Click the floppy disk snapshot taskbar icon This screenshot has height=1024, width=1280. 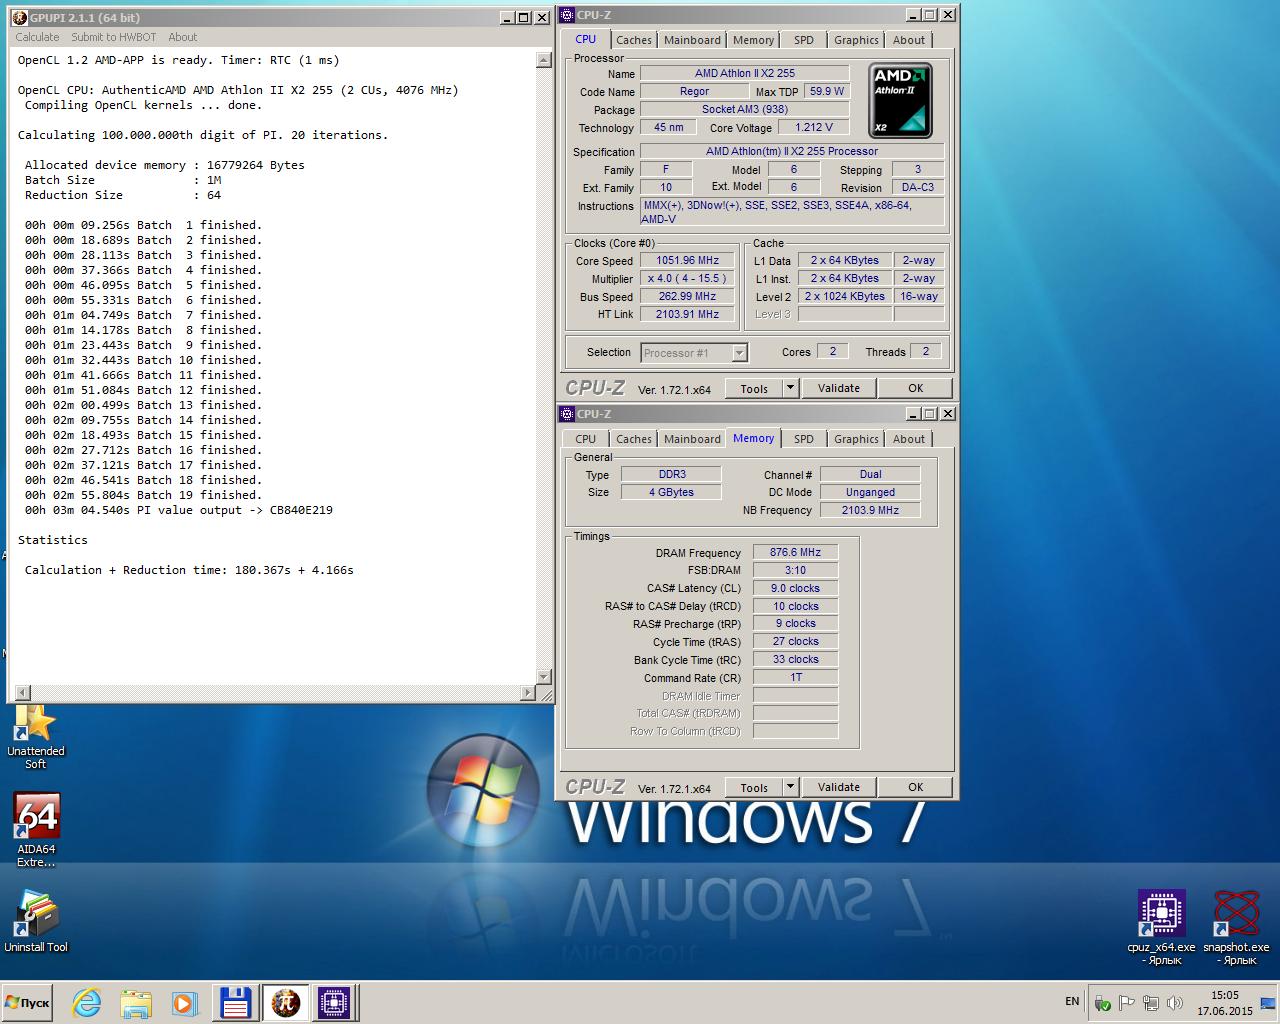click(x=236, y=1002)
